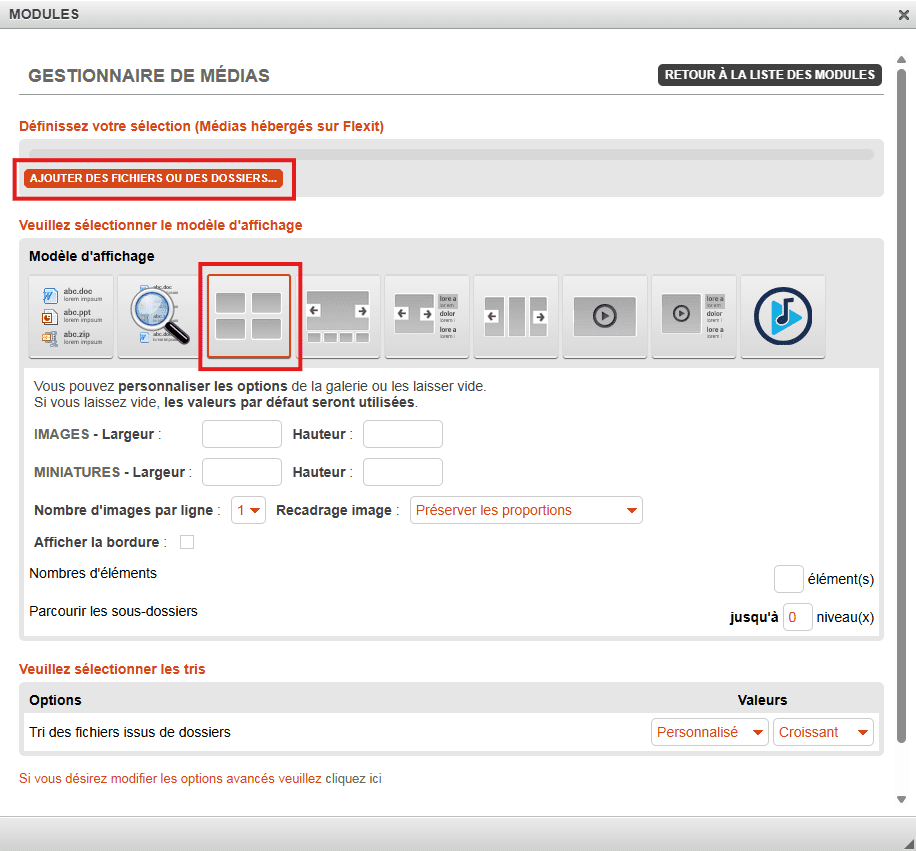The height and width of the screenshot is (851, 916).
Task: Choose the slider with text captions model
Action: tap(427, 316)
